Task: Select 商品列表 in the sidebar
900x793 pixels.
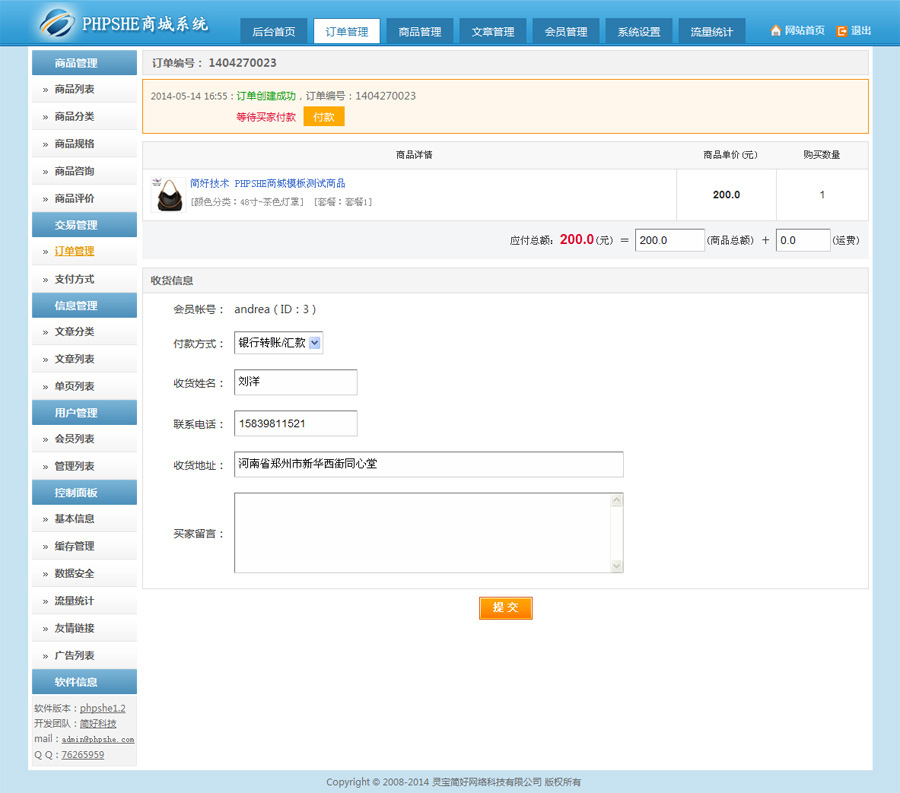Action: 74,89
